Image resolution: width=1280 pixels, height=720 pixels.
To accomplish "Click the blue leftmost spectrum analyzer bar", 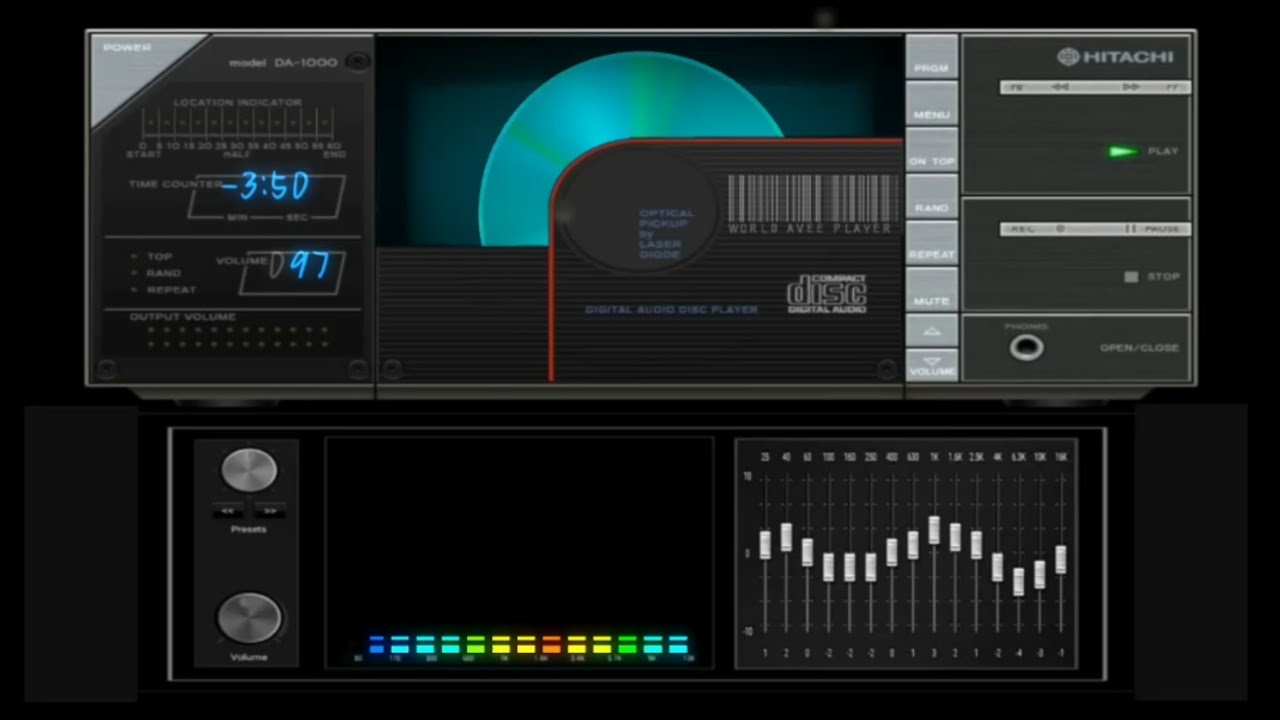I will [x=376, y=644].
